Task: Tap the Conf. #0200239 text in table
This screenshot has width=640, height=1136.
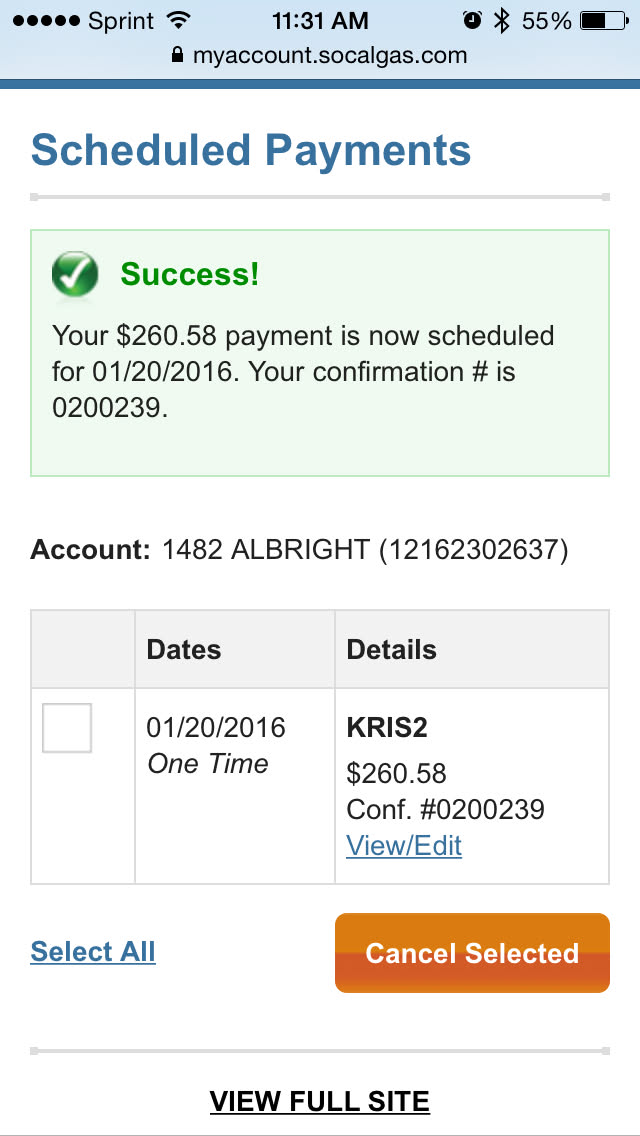Action: point(445,809)
